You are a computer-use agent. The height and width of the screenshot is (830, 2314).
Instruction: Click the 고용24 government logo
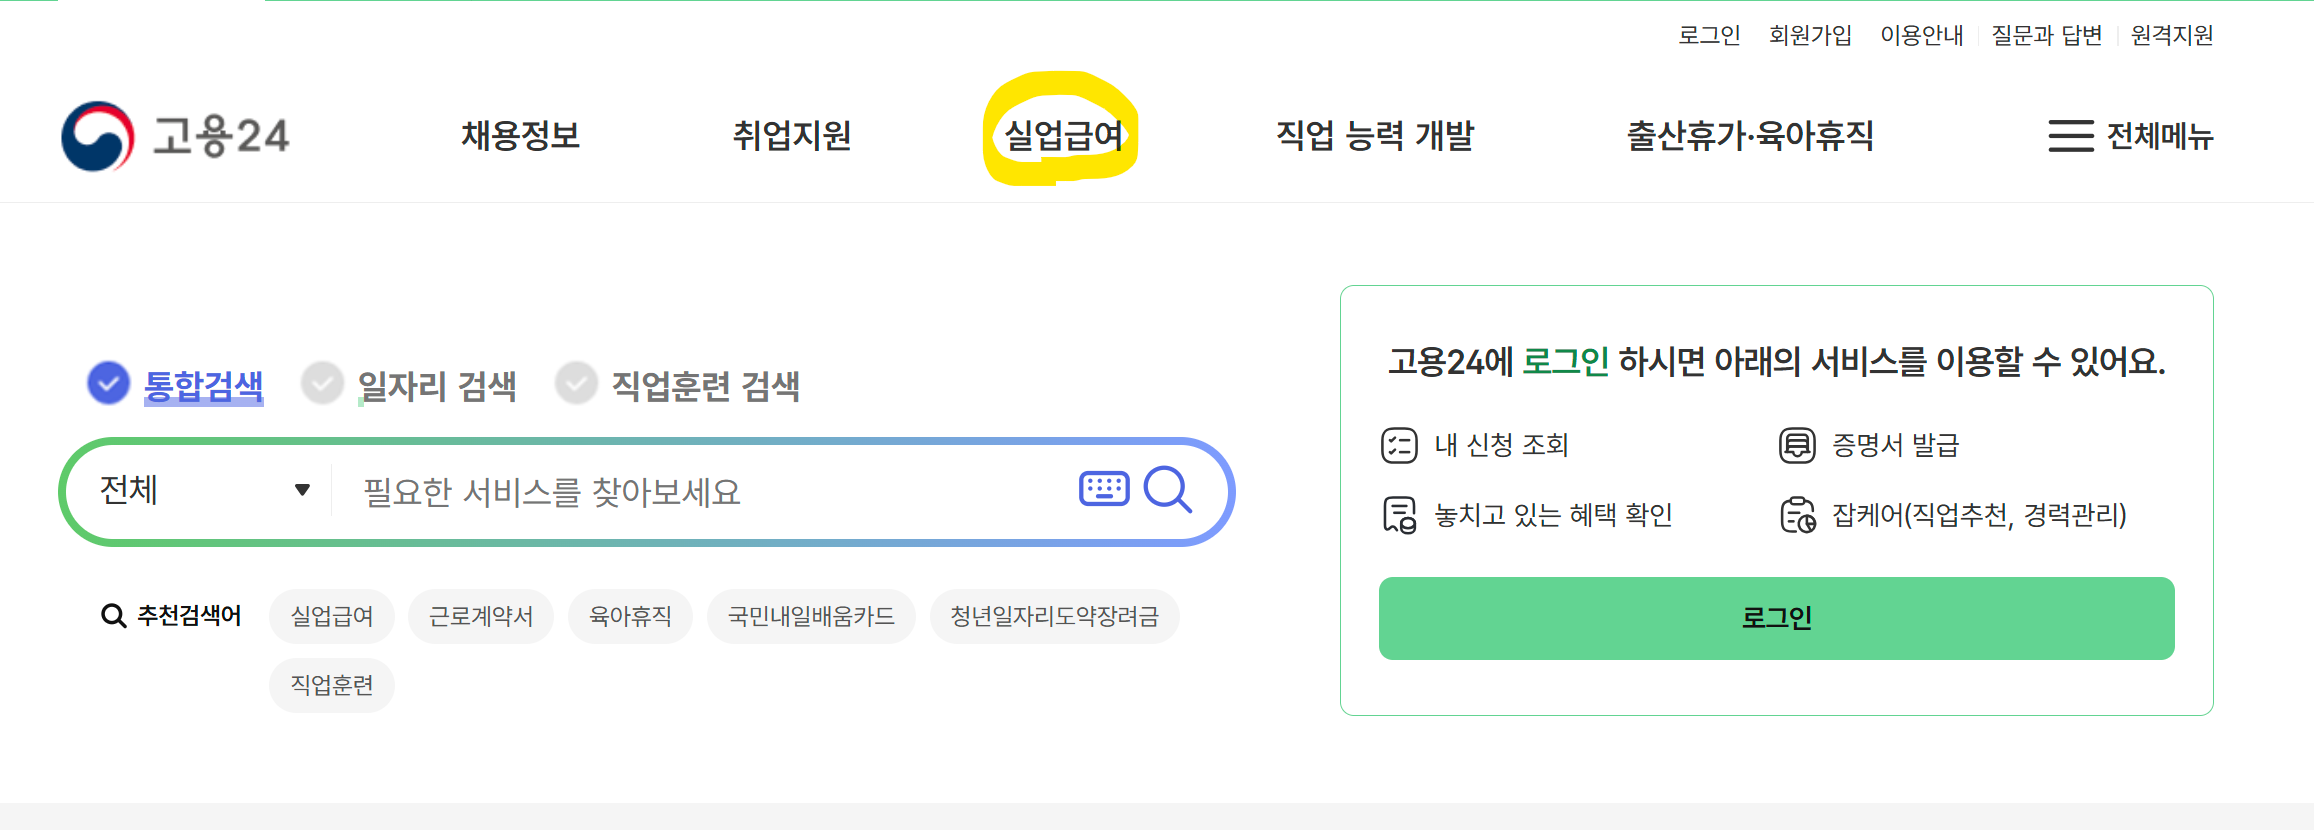coord(175,137)
